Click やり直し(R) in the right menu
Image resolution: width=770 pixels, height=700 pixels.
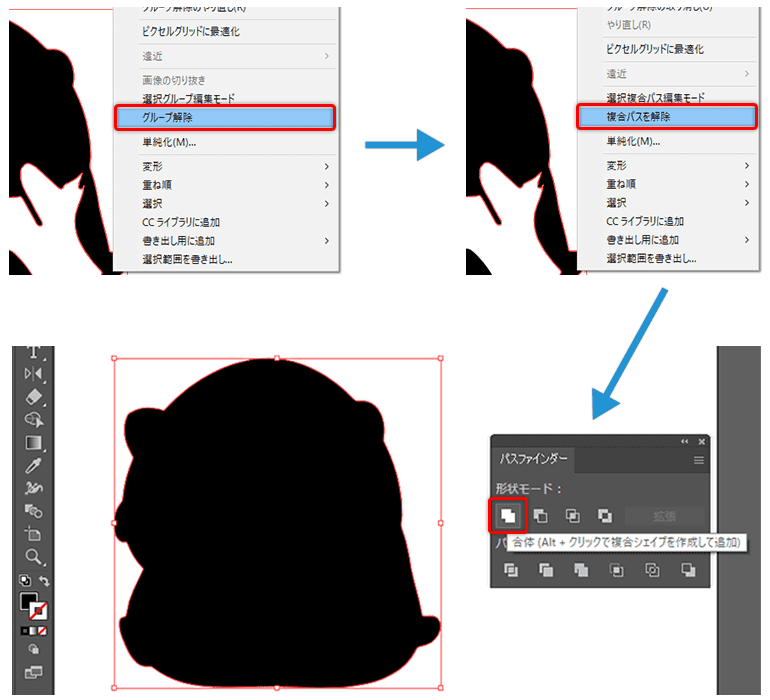(x=668, y=25)
